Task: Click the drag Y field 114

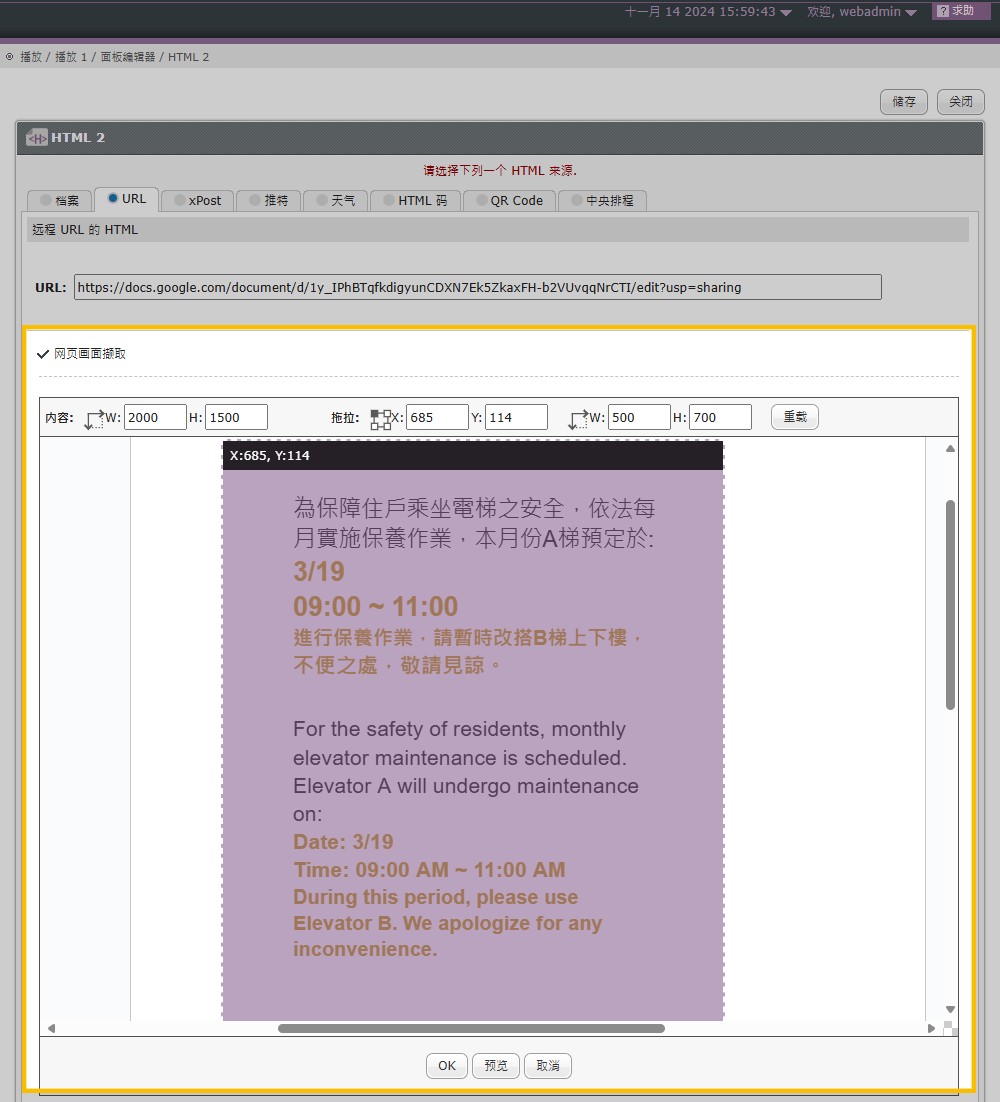Action: 517,417
